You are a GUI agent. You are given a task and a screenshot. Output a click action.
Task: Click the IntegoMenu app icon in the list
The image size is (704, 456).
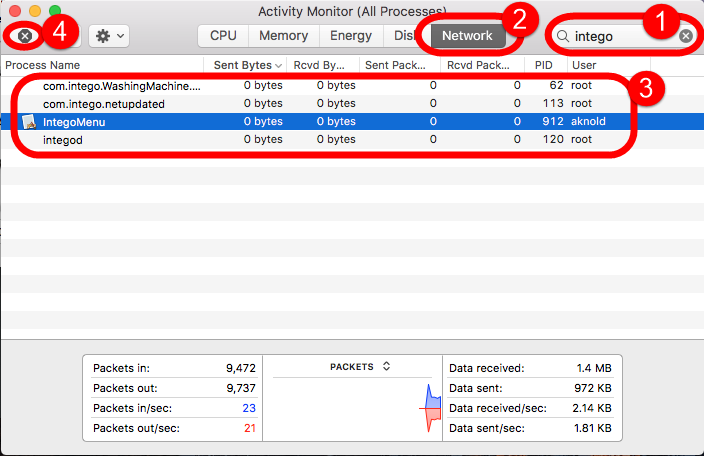pos(28,122)
